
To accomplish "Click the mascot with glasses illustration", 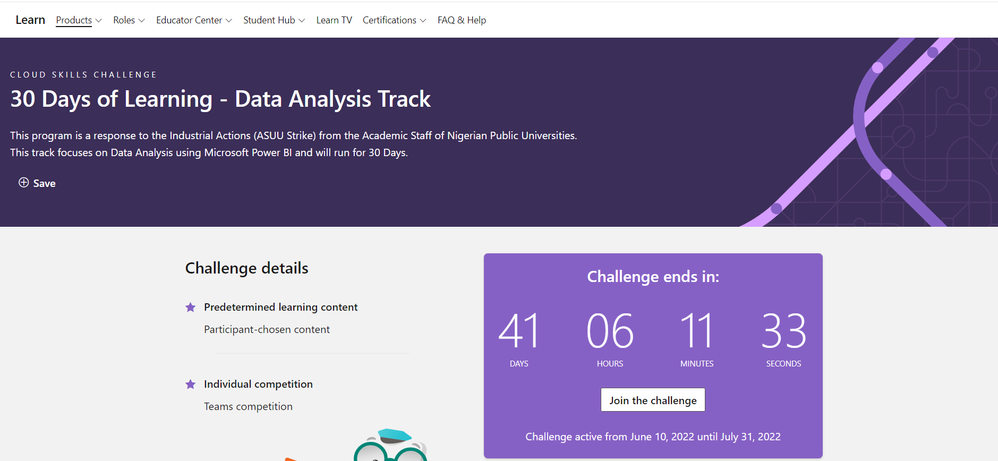I will [x=390, y=445].
